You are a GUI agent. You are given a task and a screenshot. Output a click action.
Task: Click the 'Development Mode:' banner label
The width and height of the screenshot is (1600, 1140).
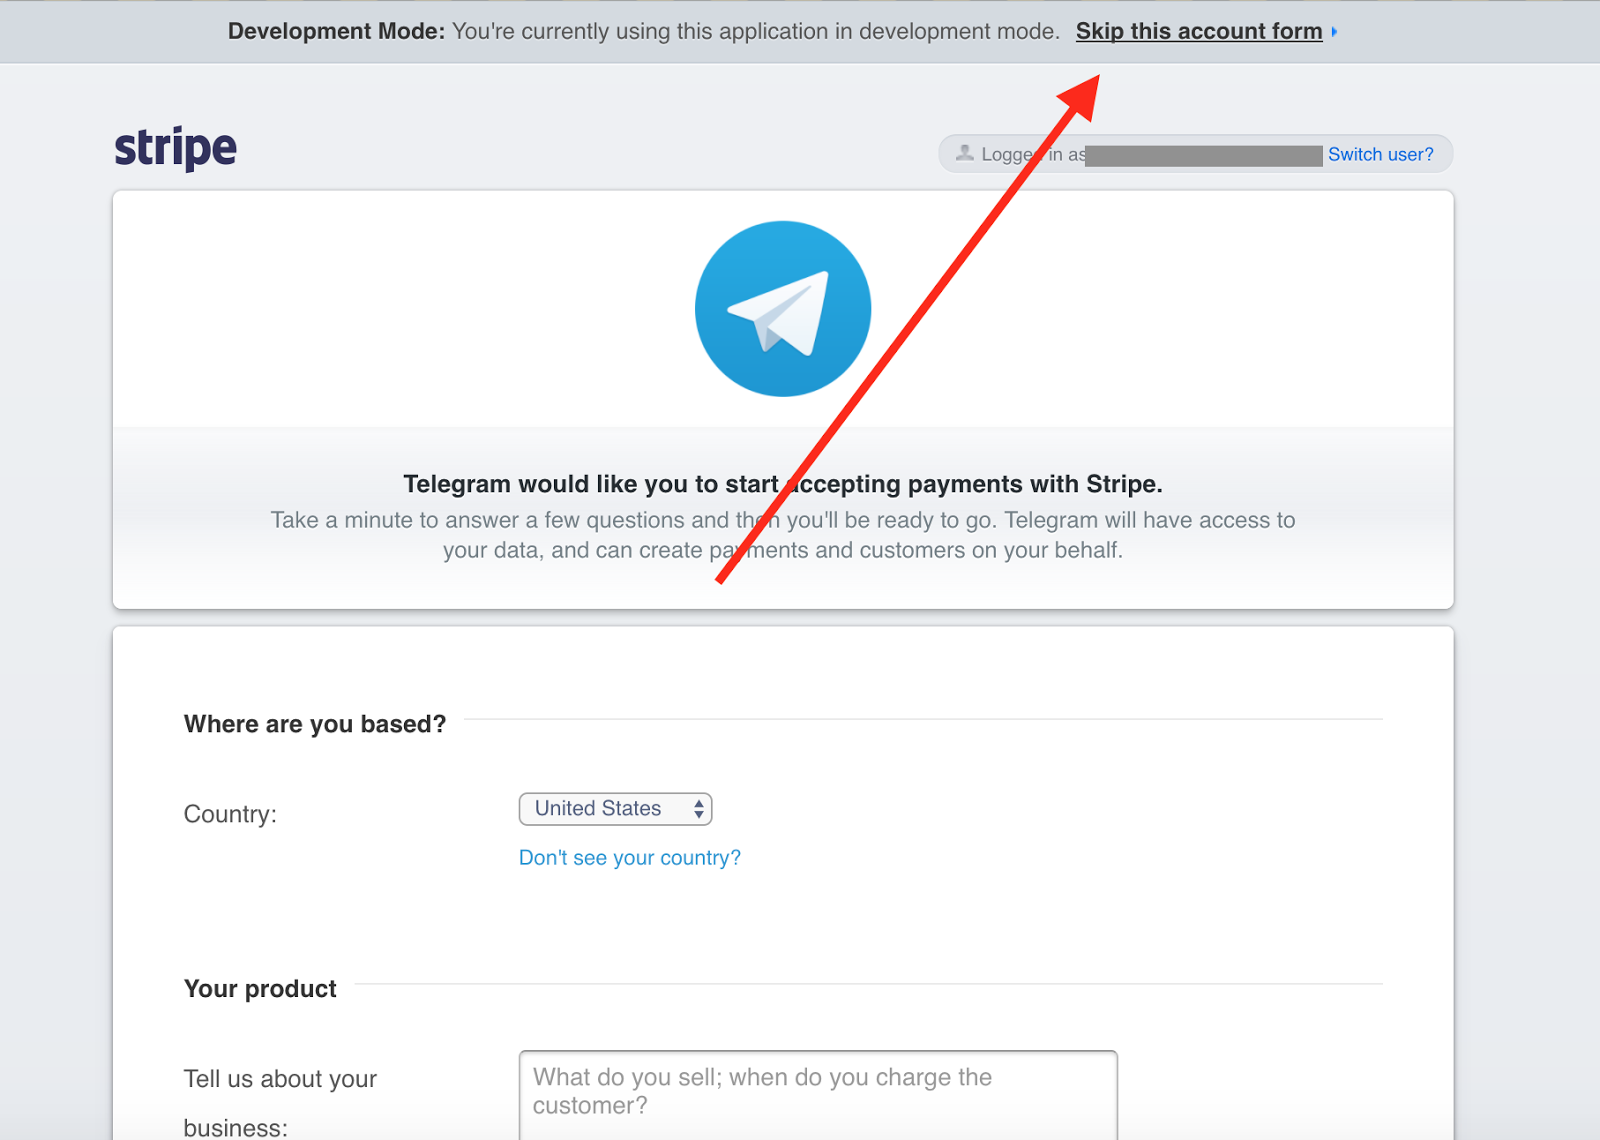click(336, 31)
